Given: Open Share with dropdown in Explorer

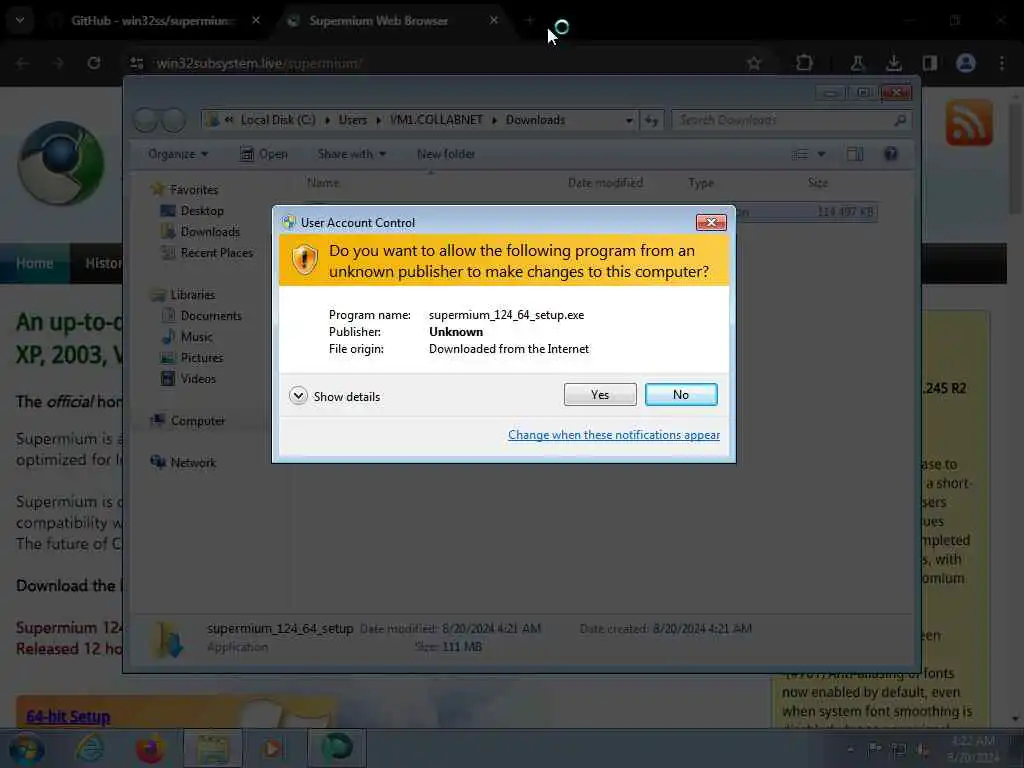Looking at the screenshot, I should pos(351,154).
